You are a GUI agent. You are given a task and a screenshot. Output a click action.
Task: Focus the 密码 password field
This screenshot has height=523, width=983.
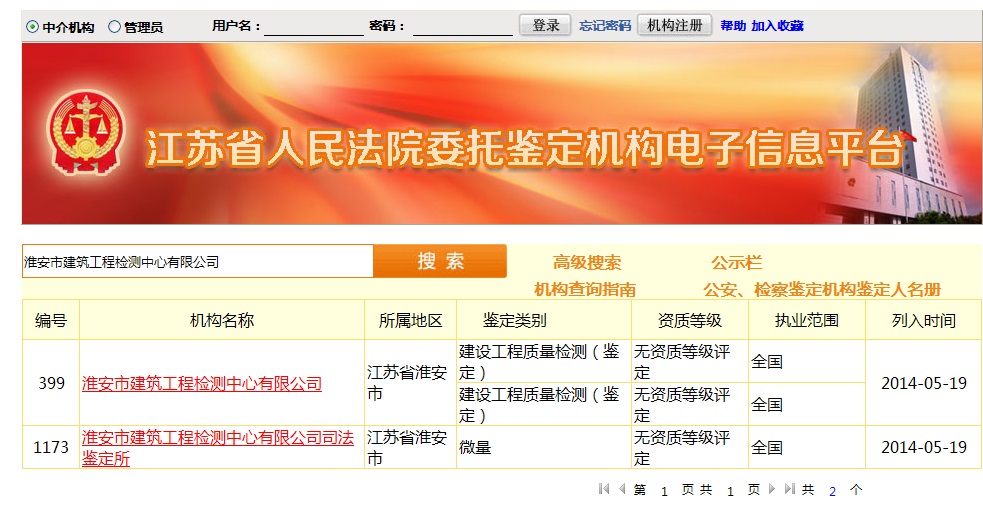[462, 27]
